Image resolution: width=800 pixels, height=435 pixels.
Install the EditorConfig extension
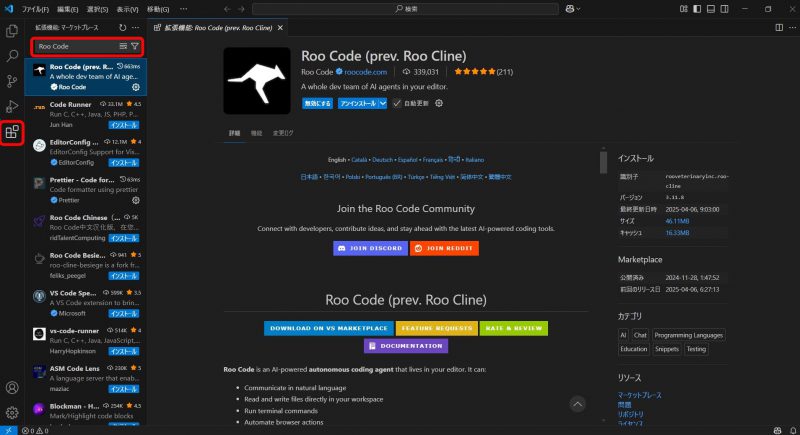[123, 163]
